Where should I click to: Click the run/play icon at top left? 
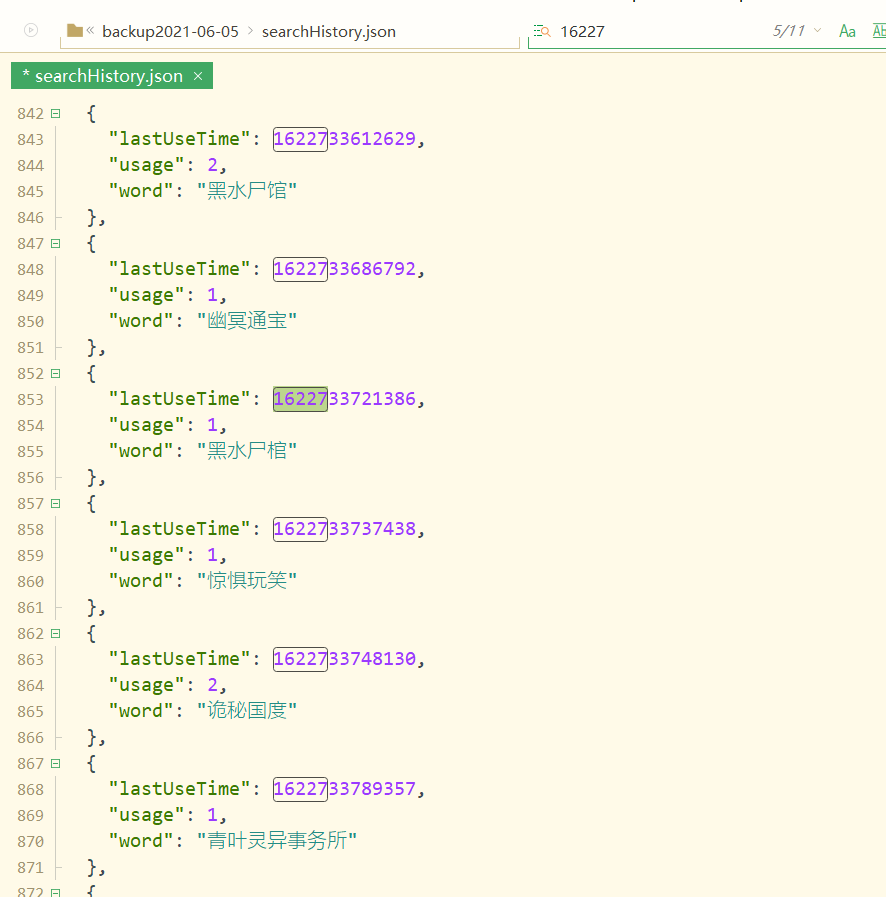pos(30,30)
